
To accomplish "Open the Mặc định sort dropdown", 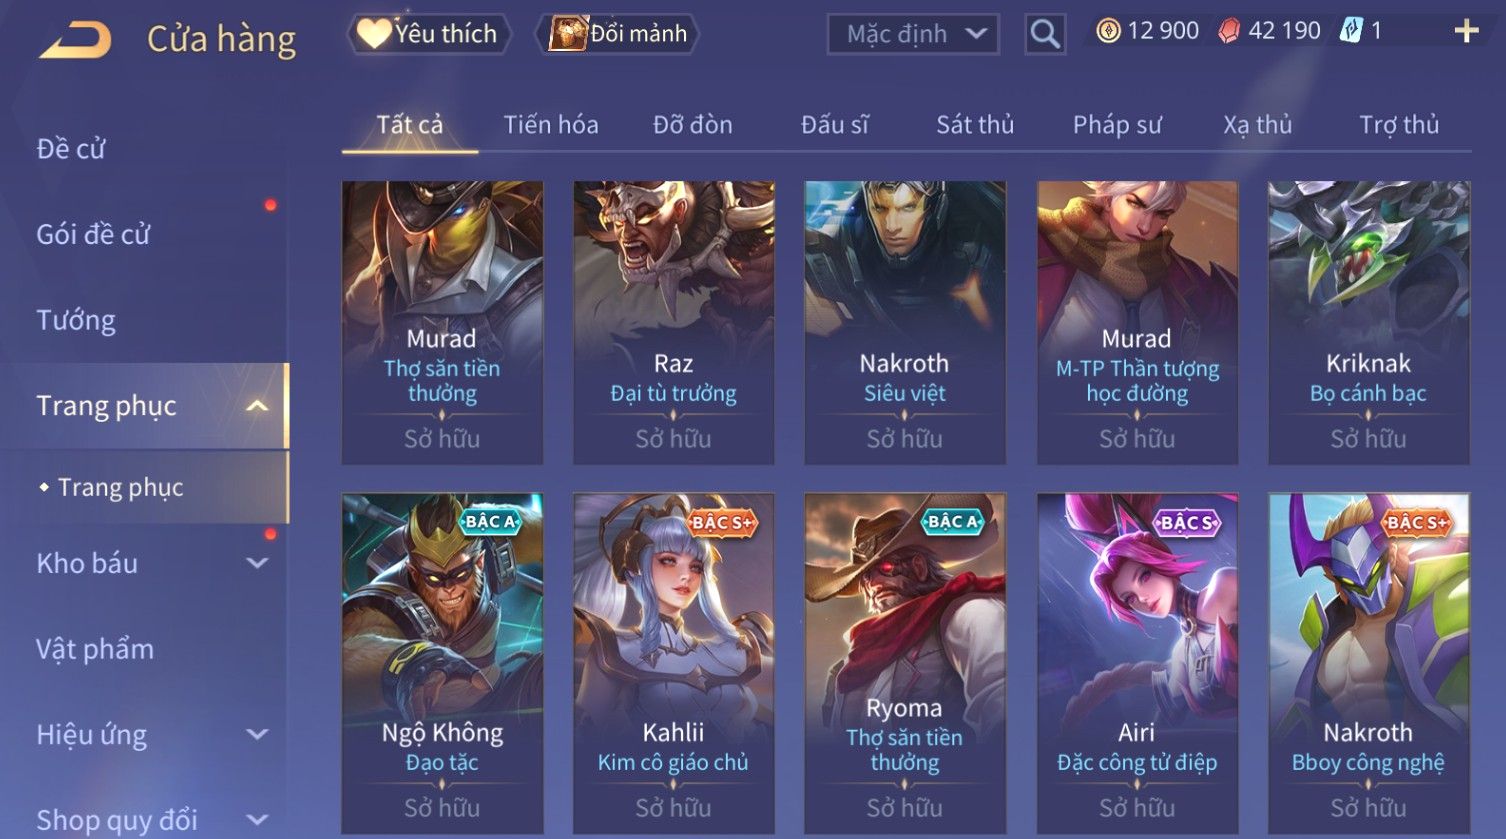I will point(913,35).
